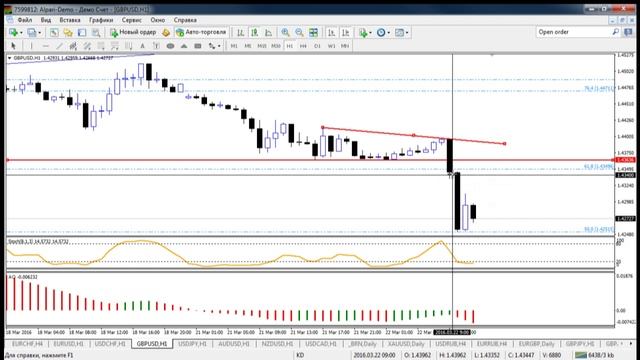Tile chart windows with grid icon
This screenshot has width=640, height=360.
[x=313, y=32]
